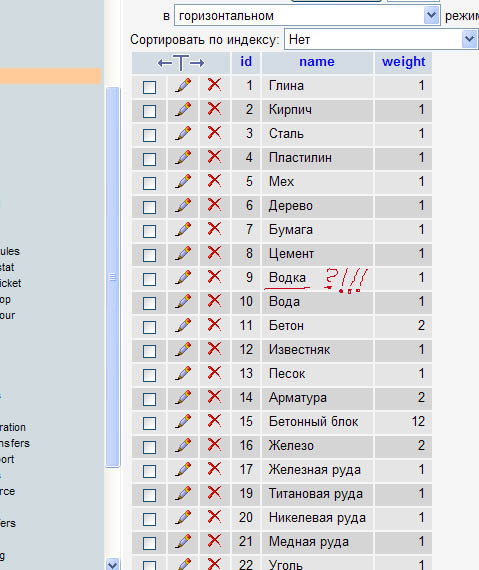Click the weight value 12 for Бетонный блок
The height and width of the screenshot is (570, 479).
pyautogui.click(x=418, y=422)
